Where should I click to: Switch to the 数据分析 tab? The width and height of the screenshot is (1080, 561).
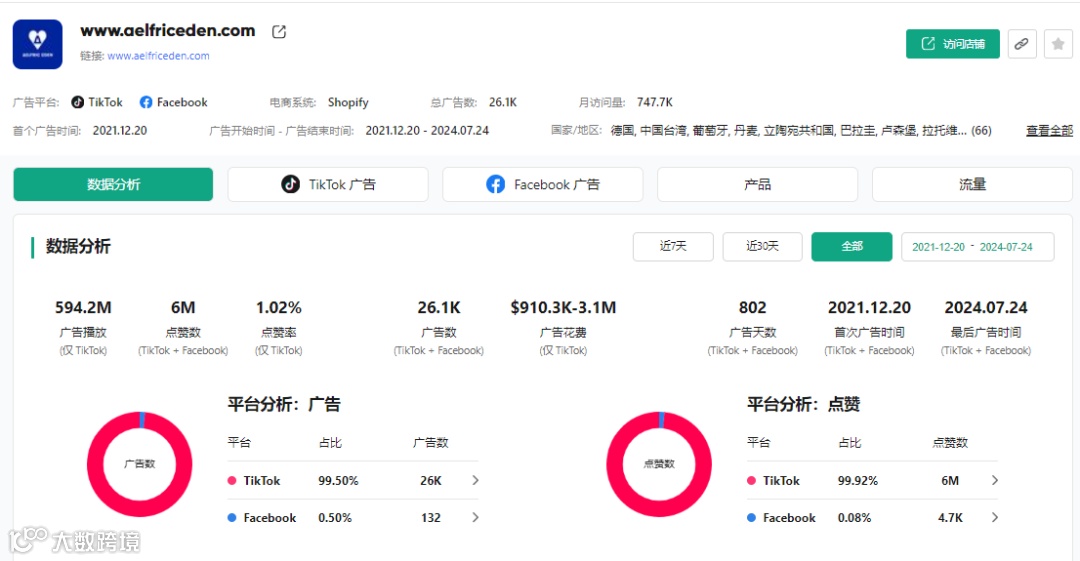click(113, 184)
